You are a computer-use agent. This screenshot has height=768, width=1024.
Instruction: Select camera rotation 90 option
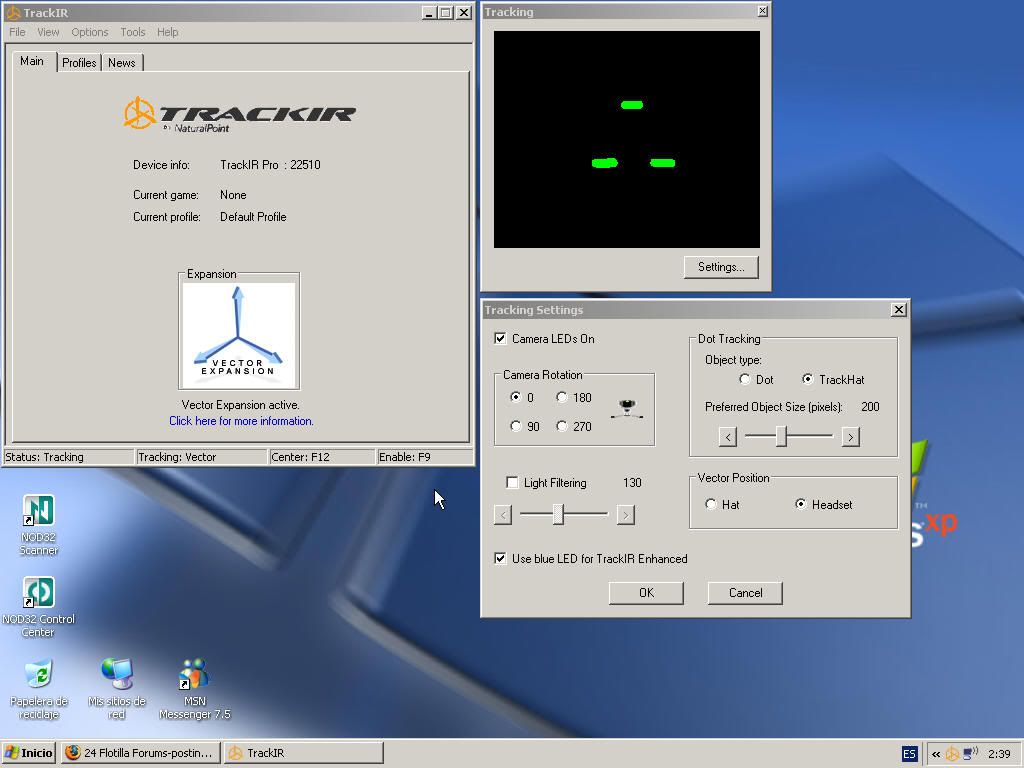516,426
